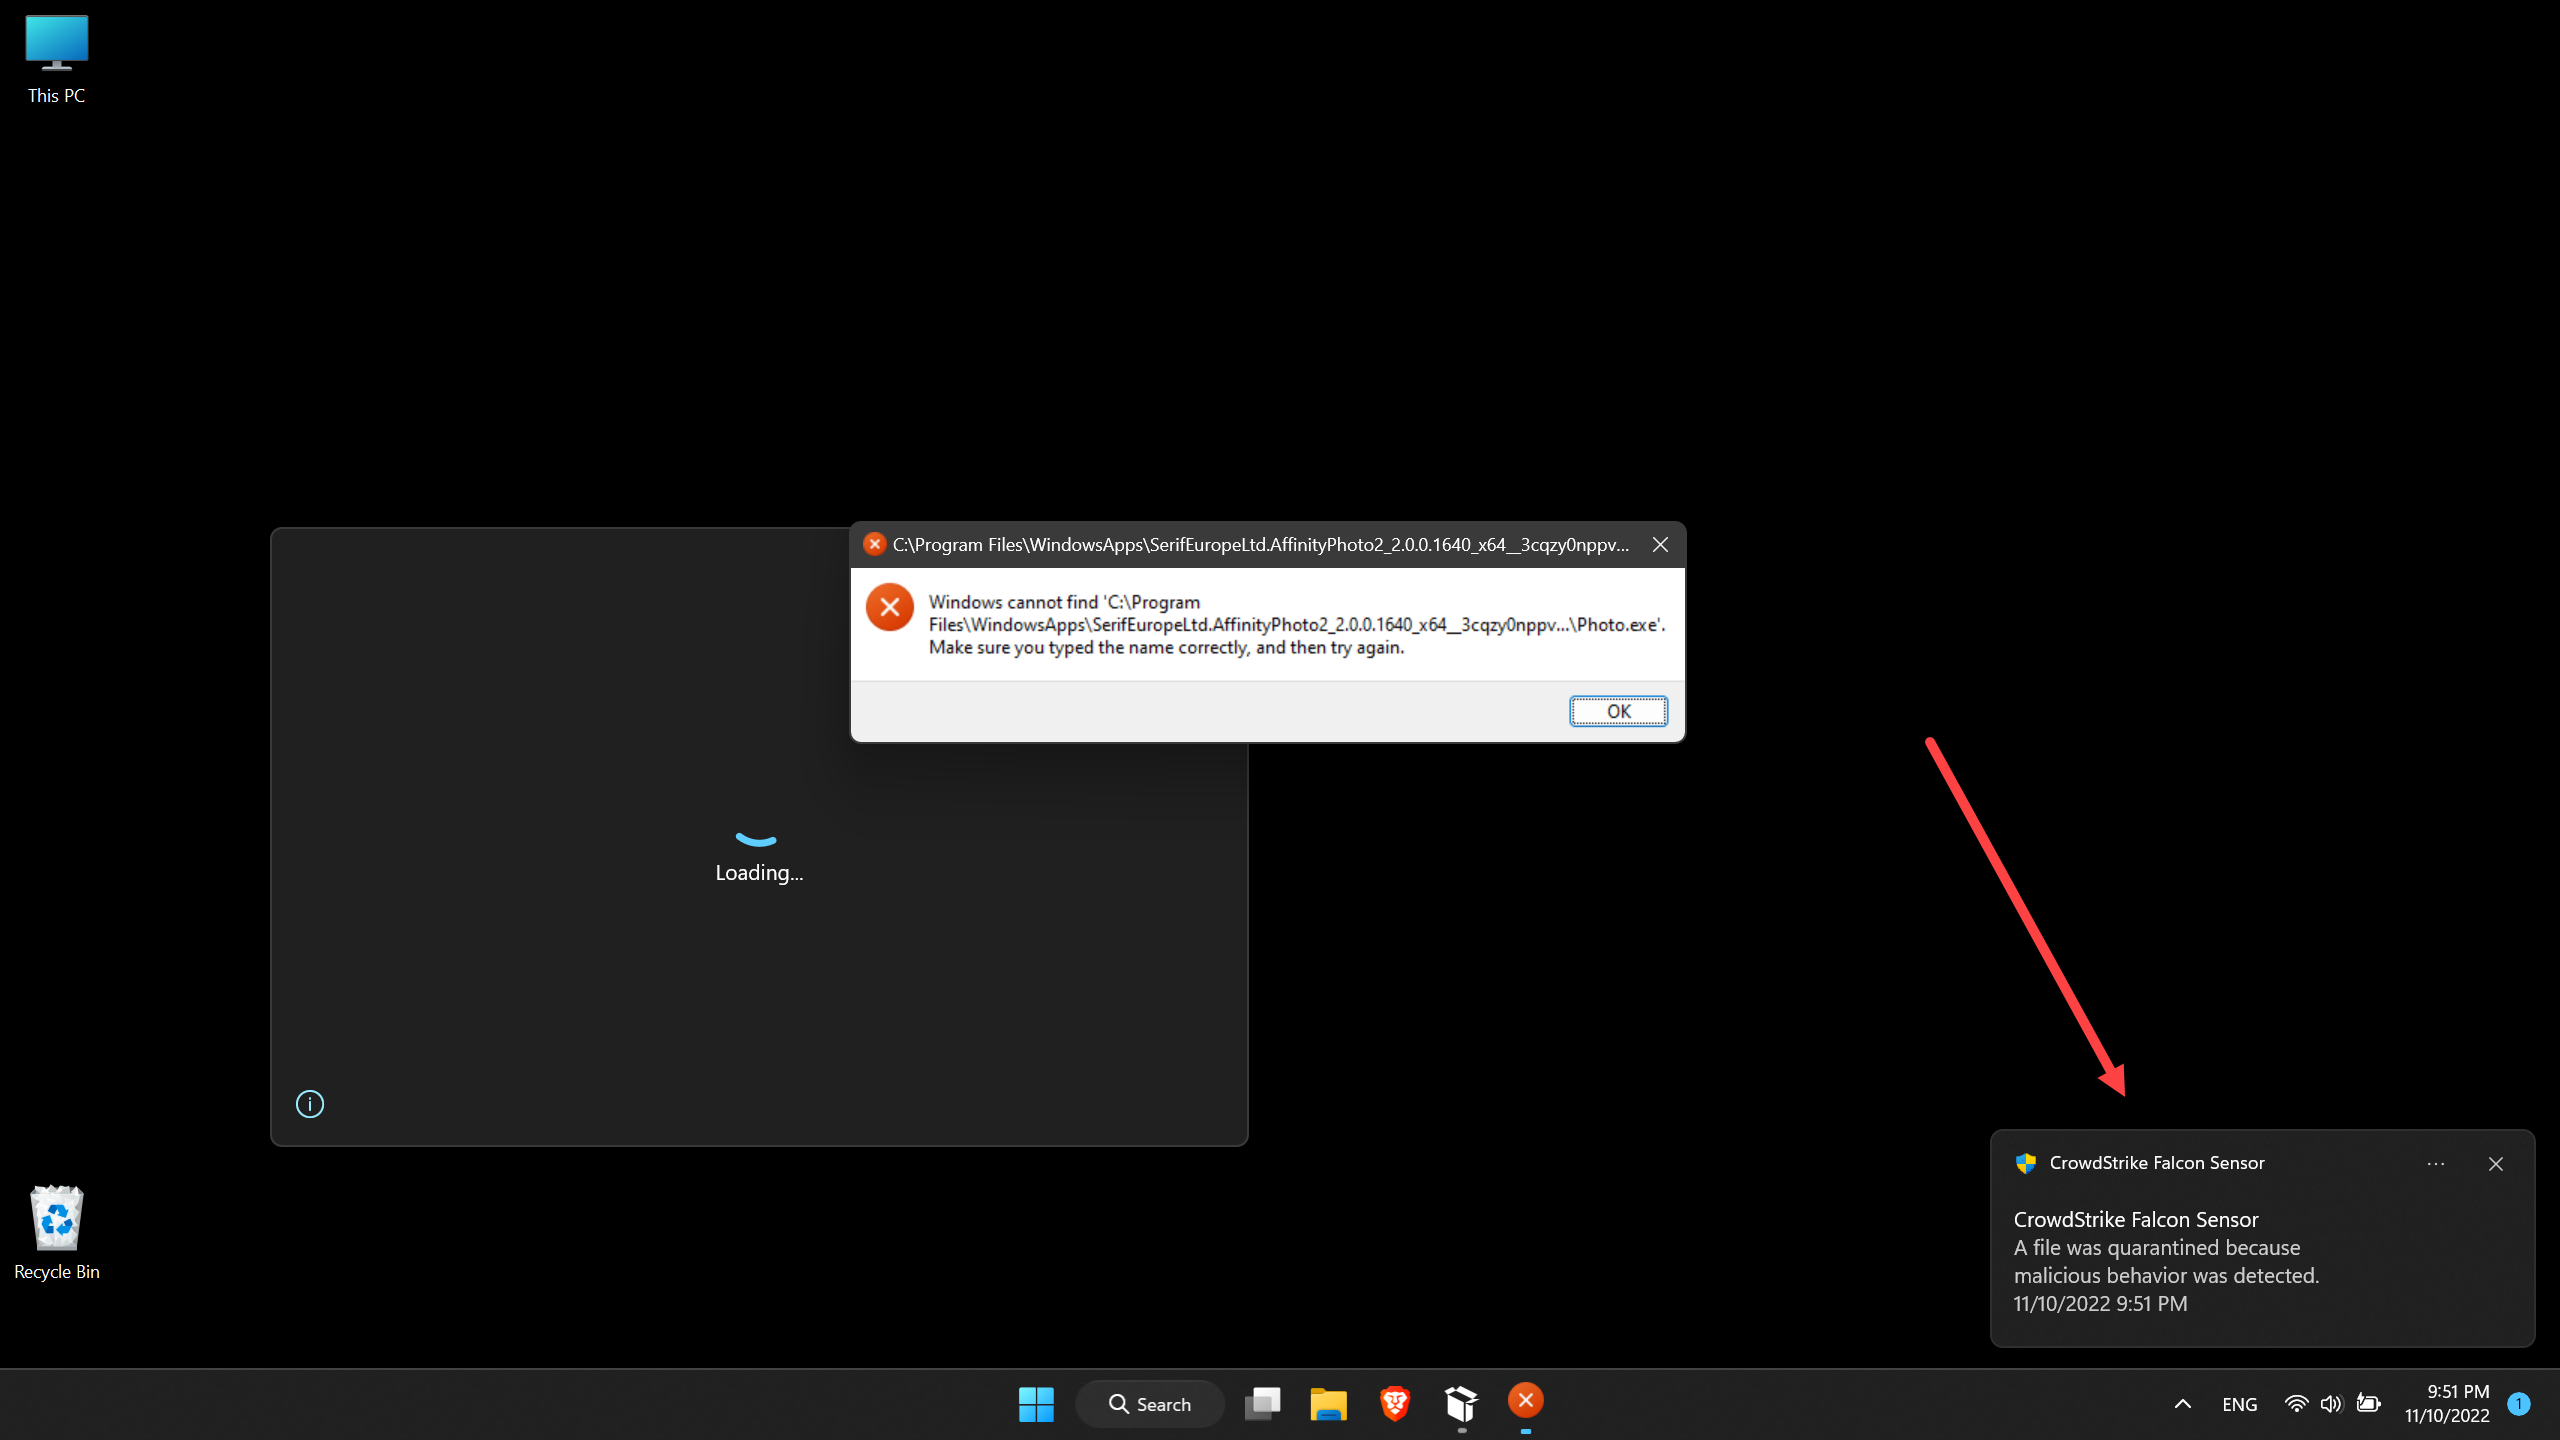
Task: Click the package box app taskbar icon
Action: (1461, 1404)
